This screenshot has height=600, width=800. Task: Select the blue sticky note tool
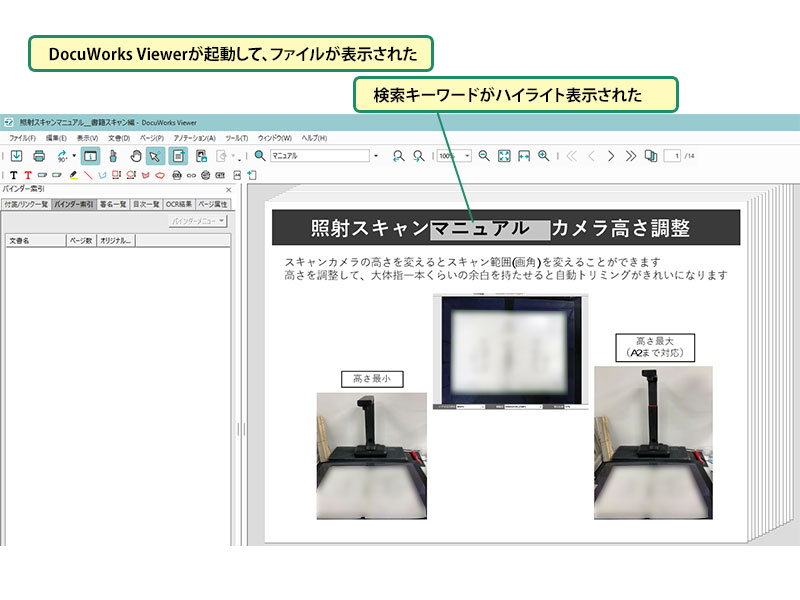(42, 175)
